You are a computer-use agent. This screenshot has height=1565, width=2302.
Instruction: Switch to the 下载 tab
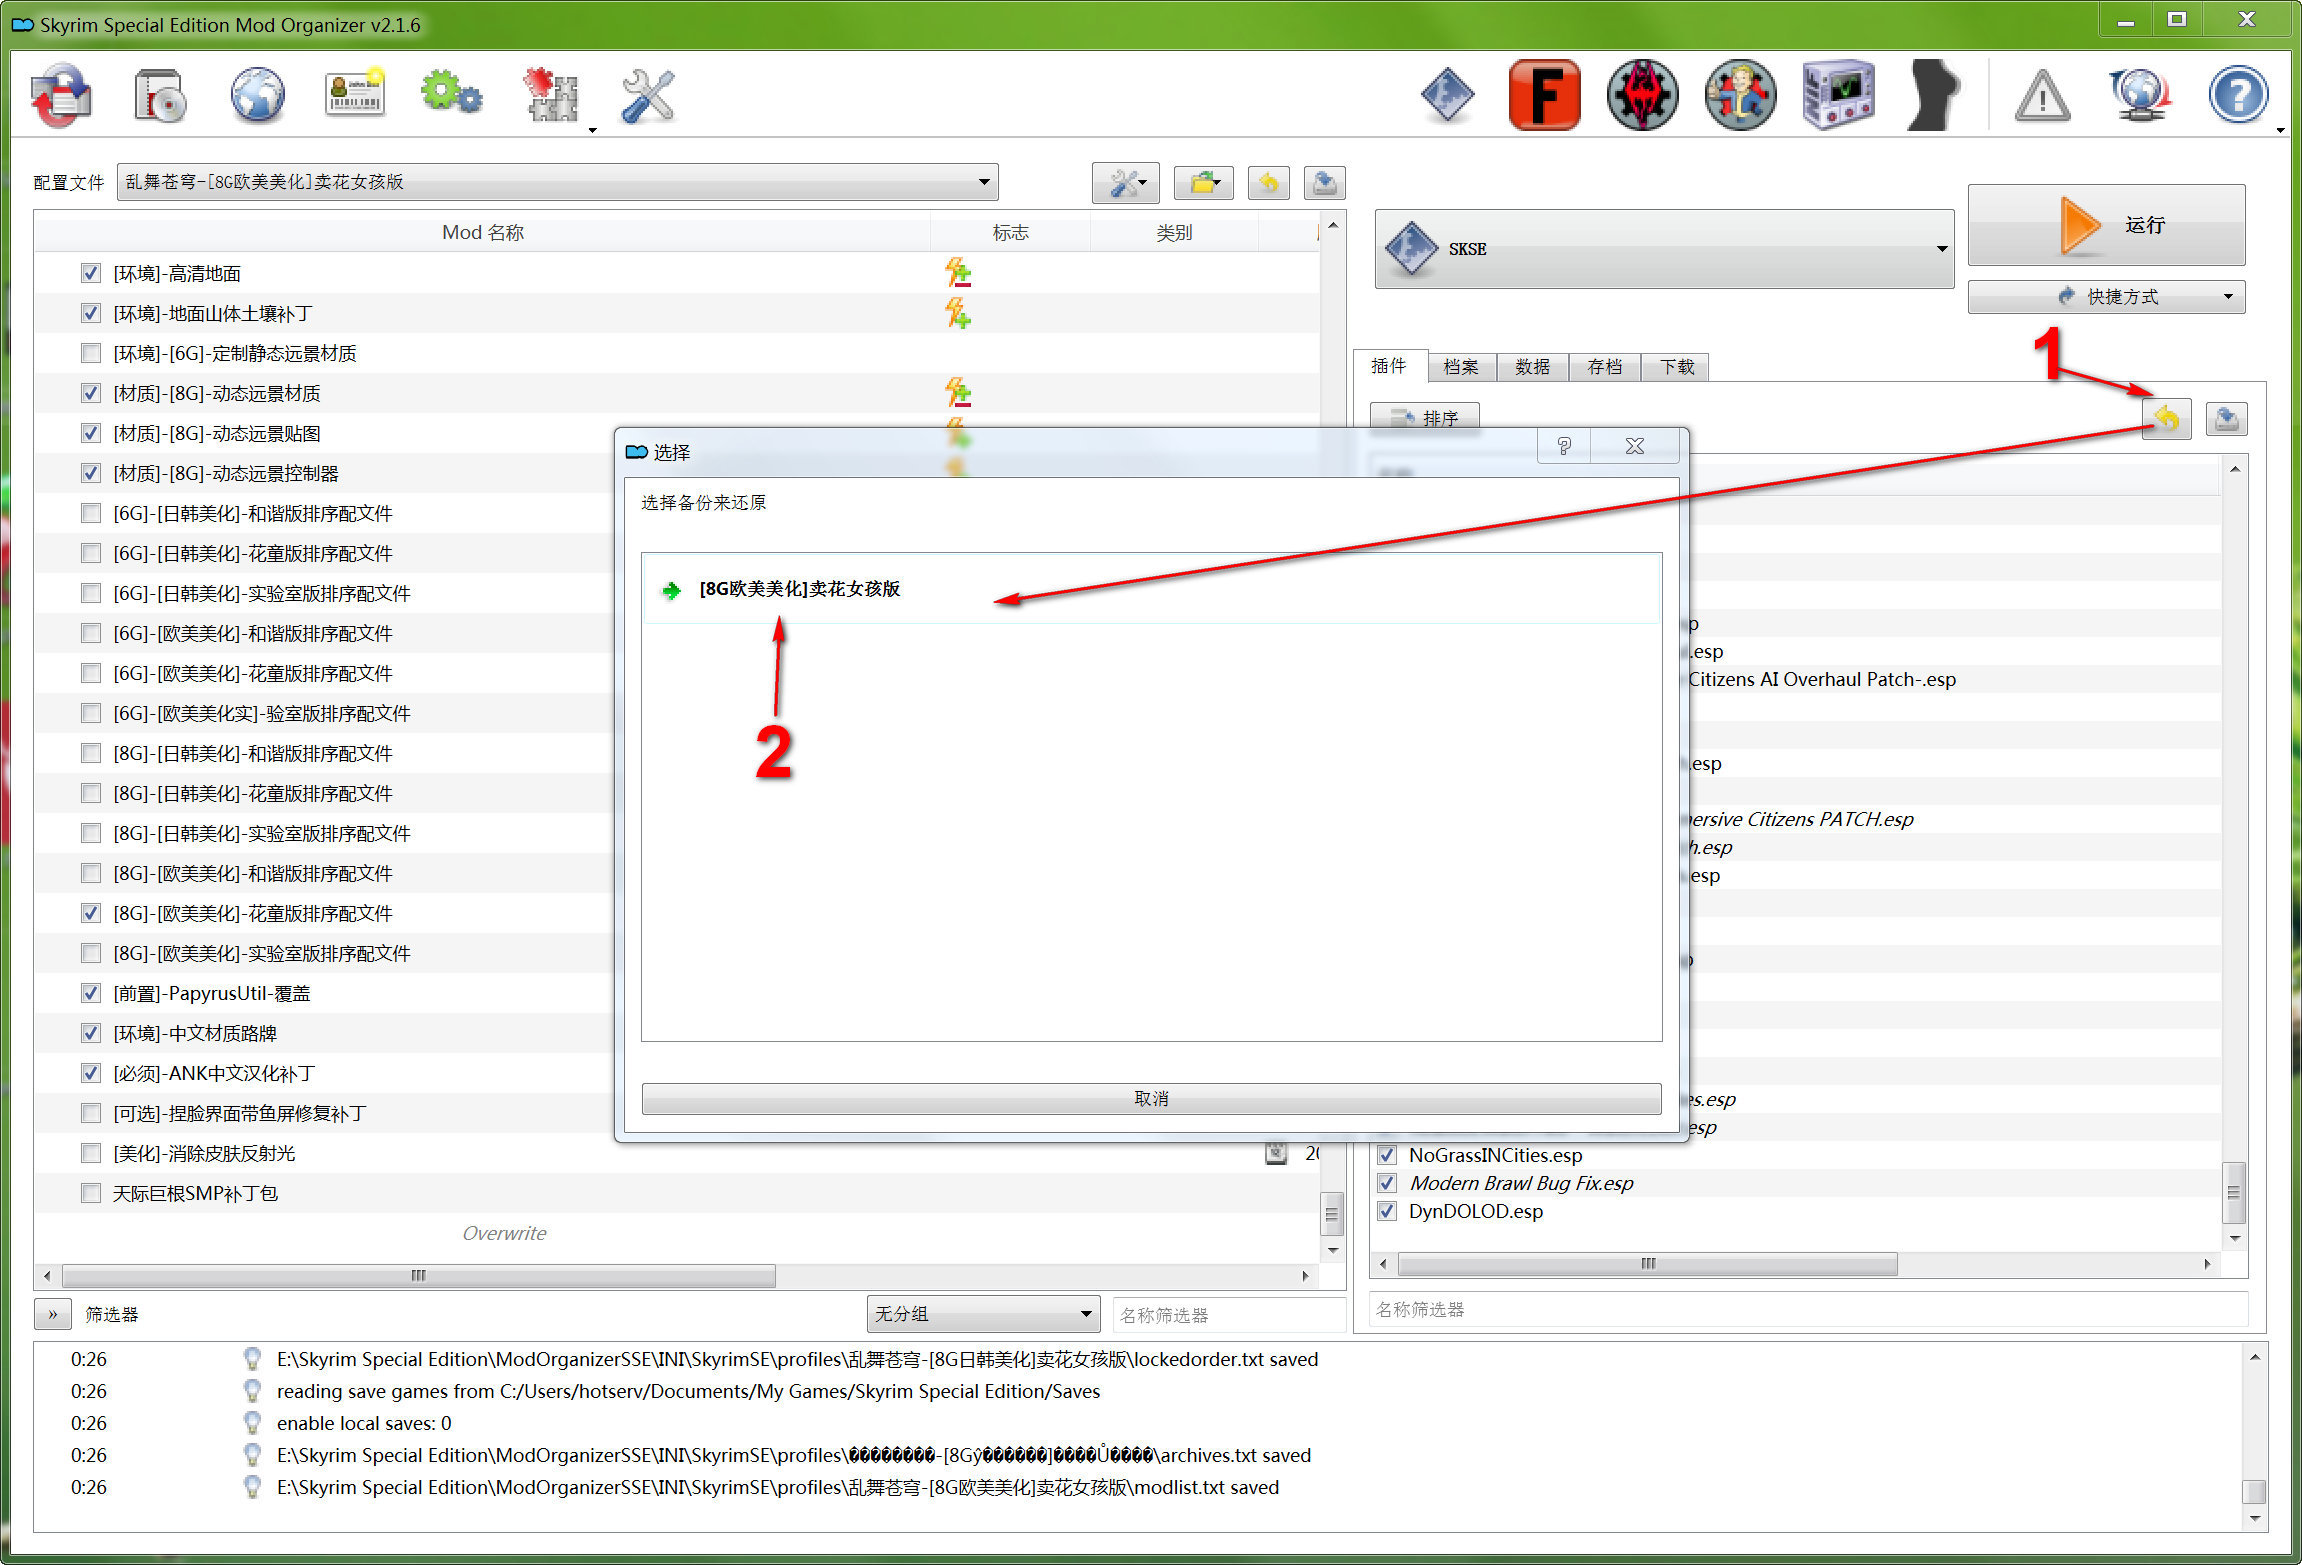(1676, 367)
